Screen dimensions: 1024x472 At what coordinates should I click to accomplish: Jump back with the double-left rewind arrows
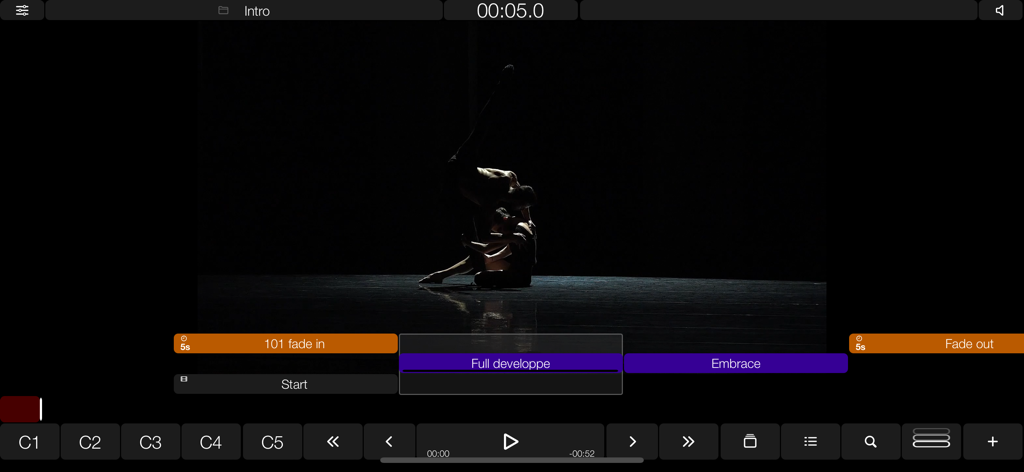(332, 442)
